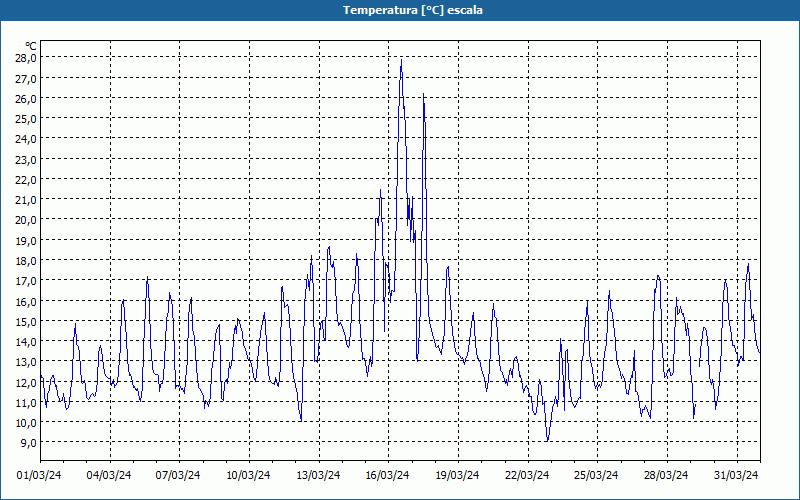The image size is (800, 500).
Task: Click the lowest temperature dip near 9°C
Action: pos(547,440)
